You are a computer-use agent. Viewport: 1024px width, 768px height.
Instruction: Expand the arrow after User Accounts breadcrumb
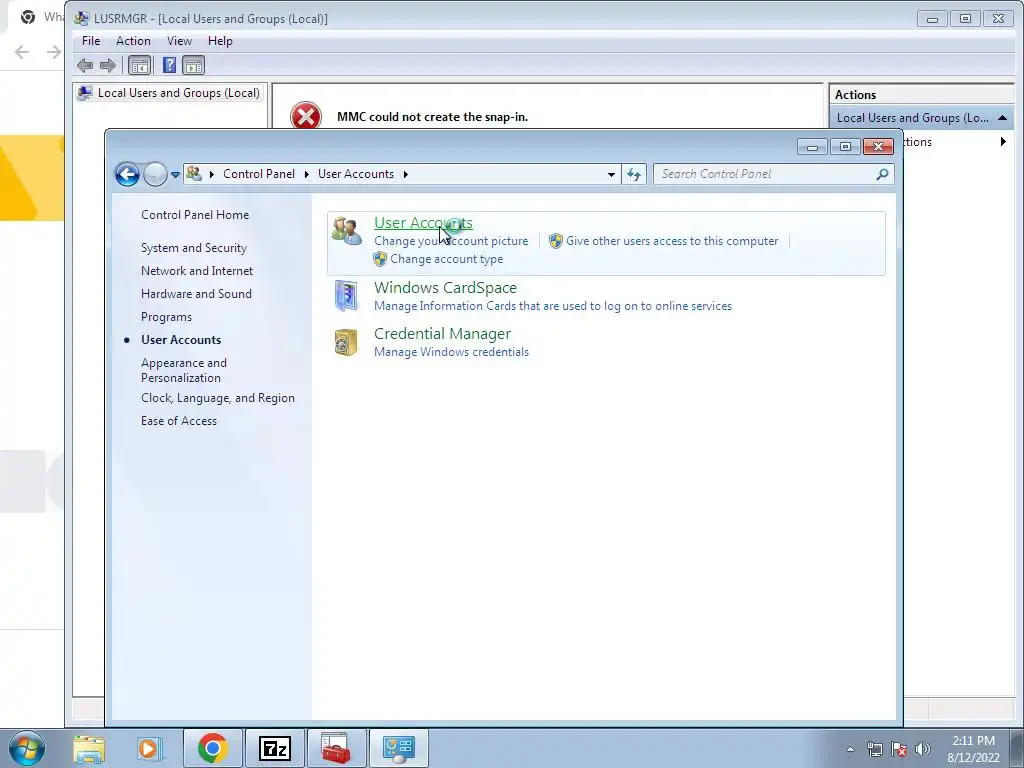[406, 174]
